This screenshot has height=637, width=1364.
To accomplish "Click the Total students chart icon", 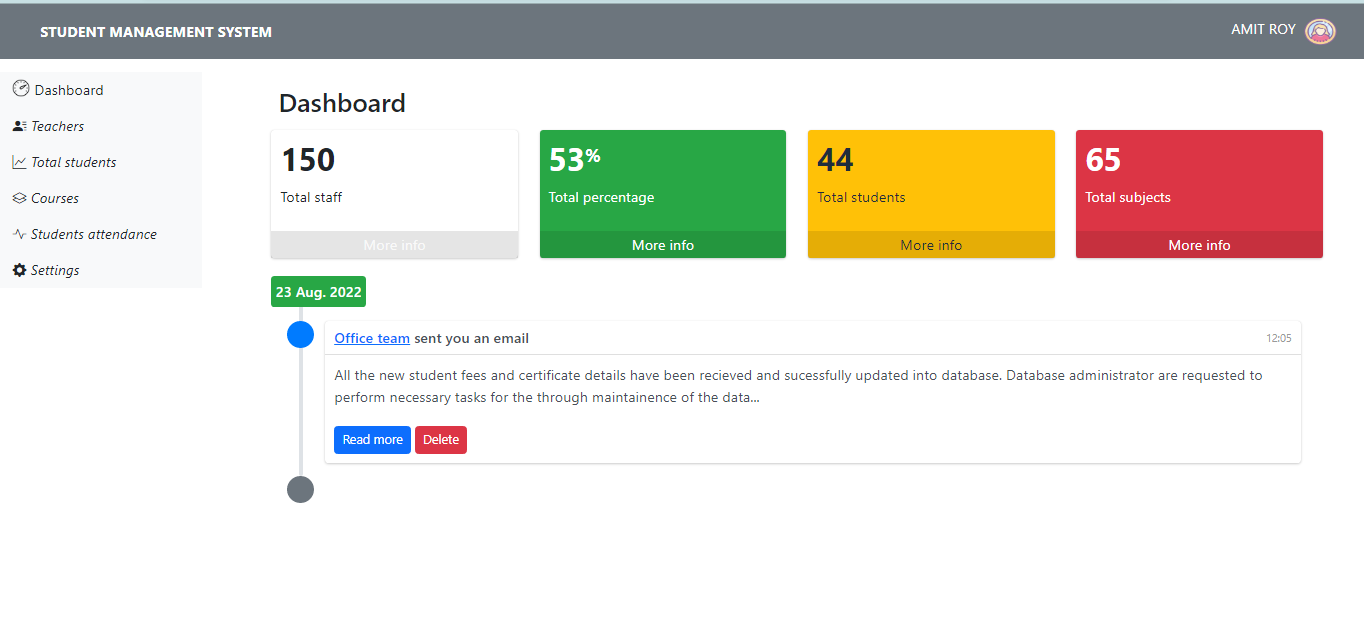I will tap(19, 162).
